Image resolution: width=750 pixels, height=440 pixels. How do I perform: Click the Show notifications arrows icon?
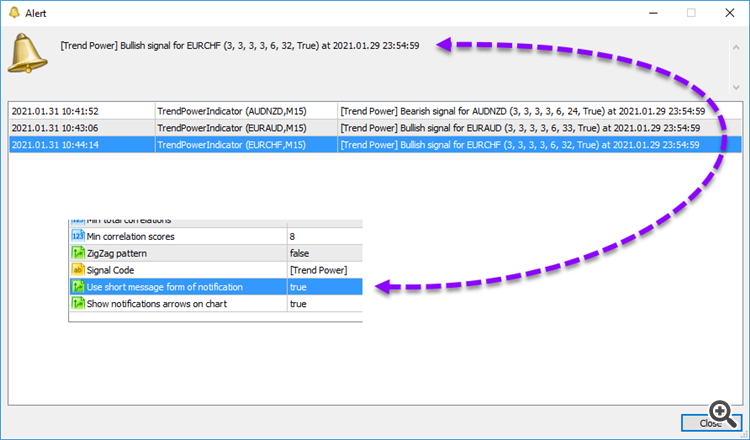77,304
